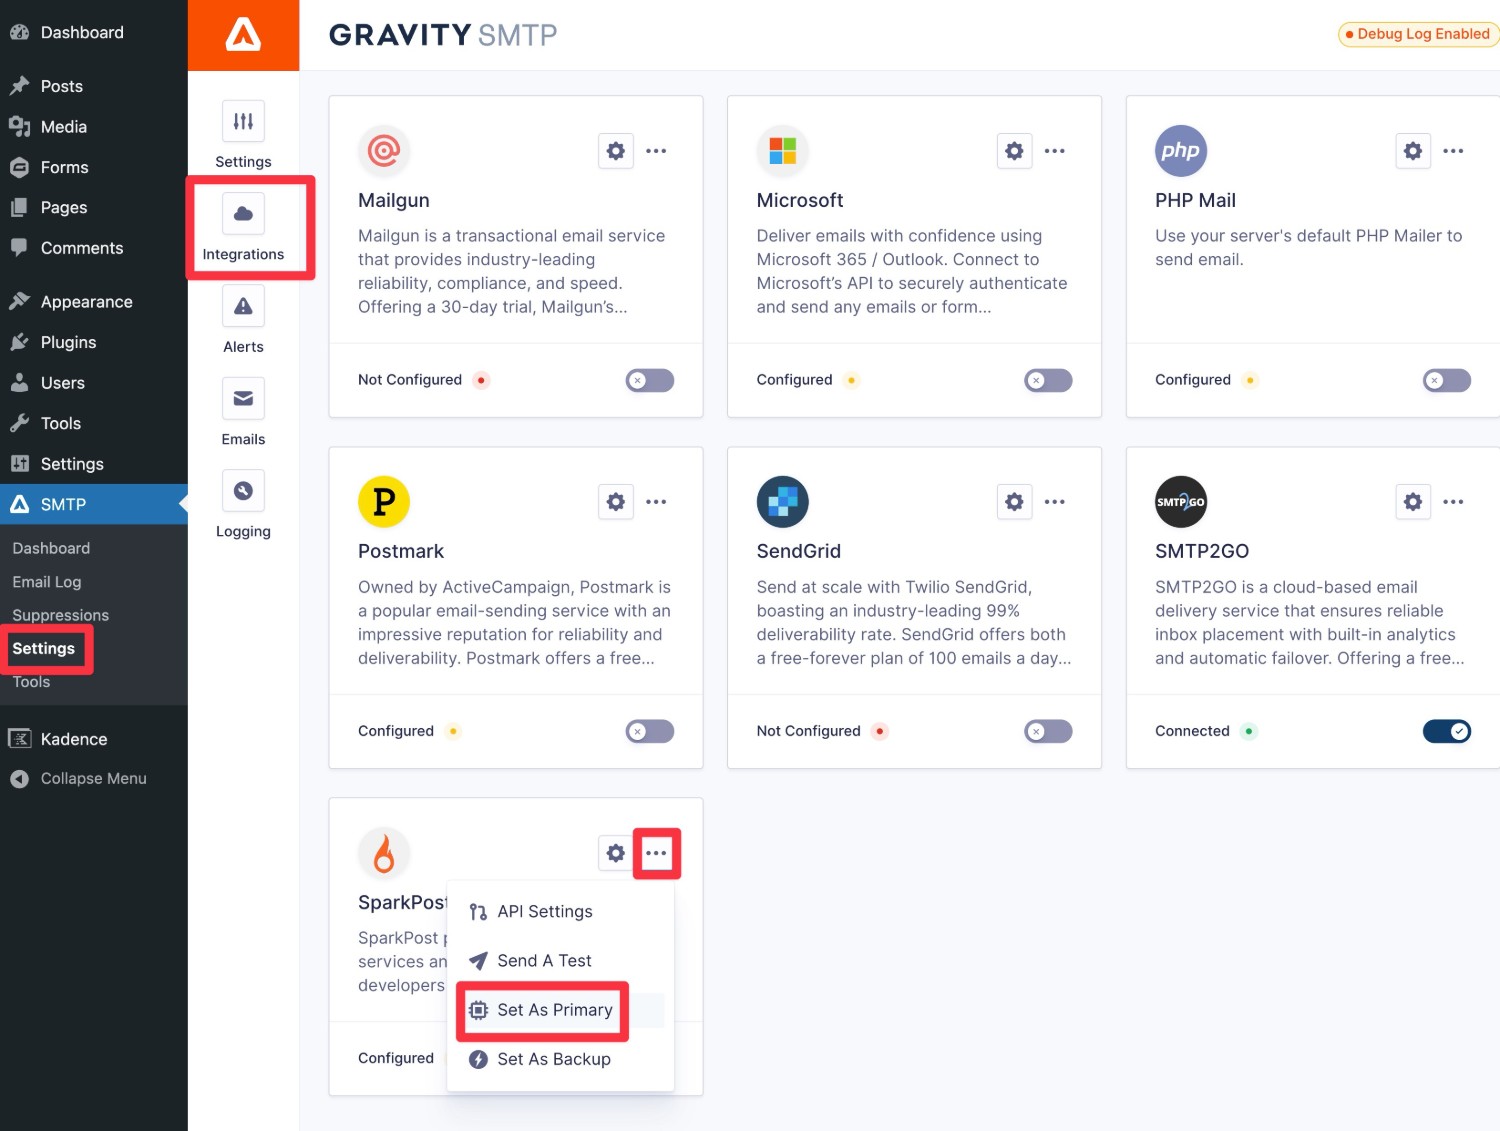Open PHP Mail gear settings icon

[1413, 151]
